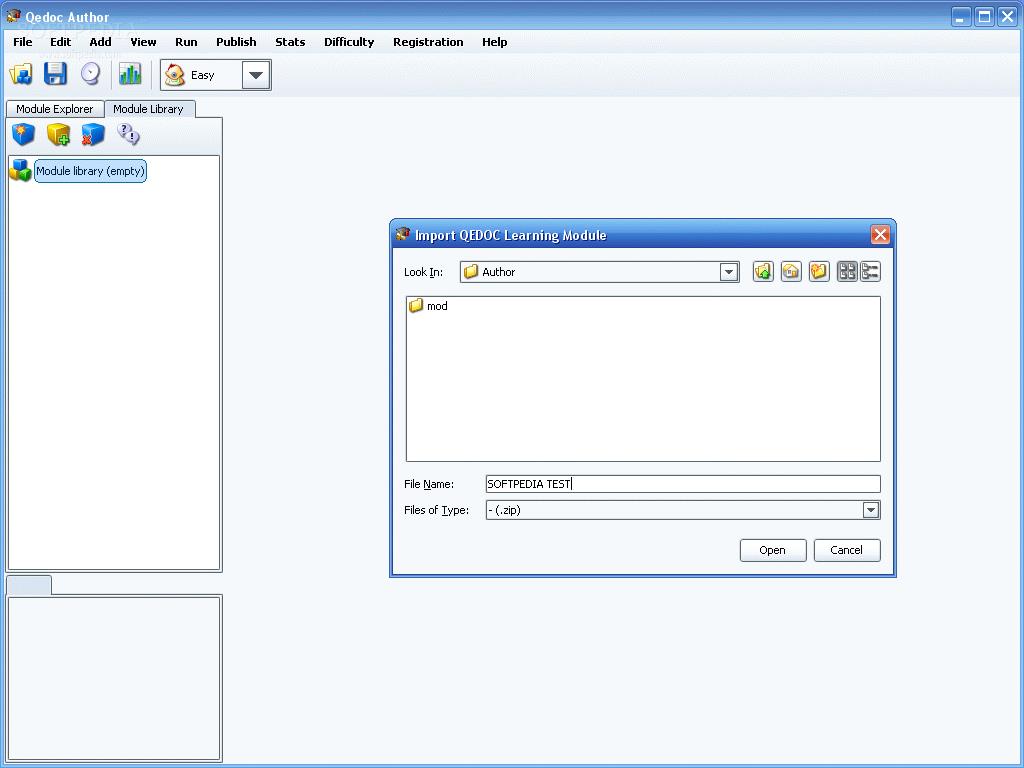The image size is (1024, 768).
Task: Click the File Name input field
Action: point(683,484)
